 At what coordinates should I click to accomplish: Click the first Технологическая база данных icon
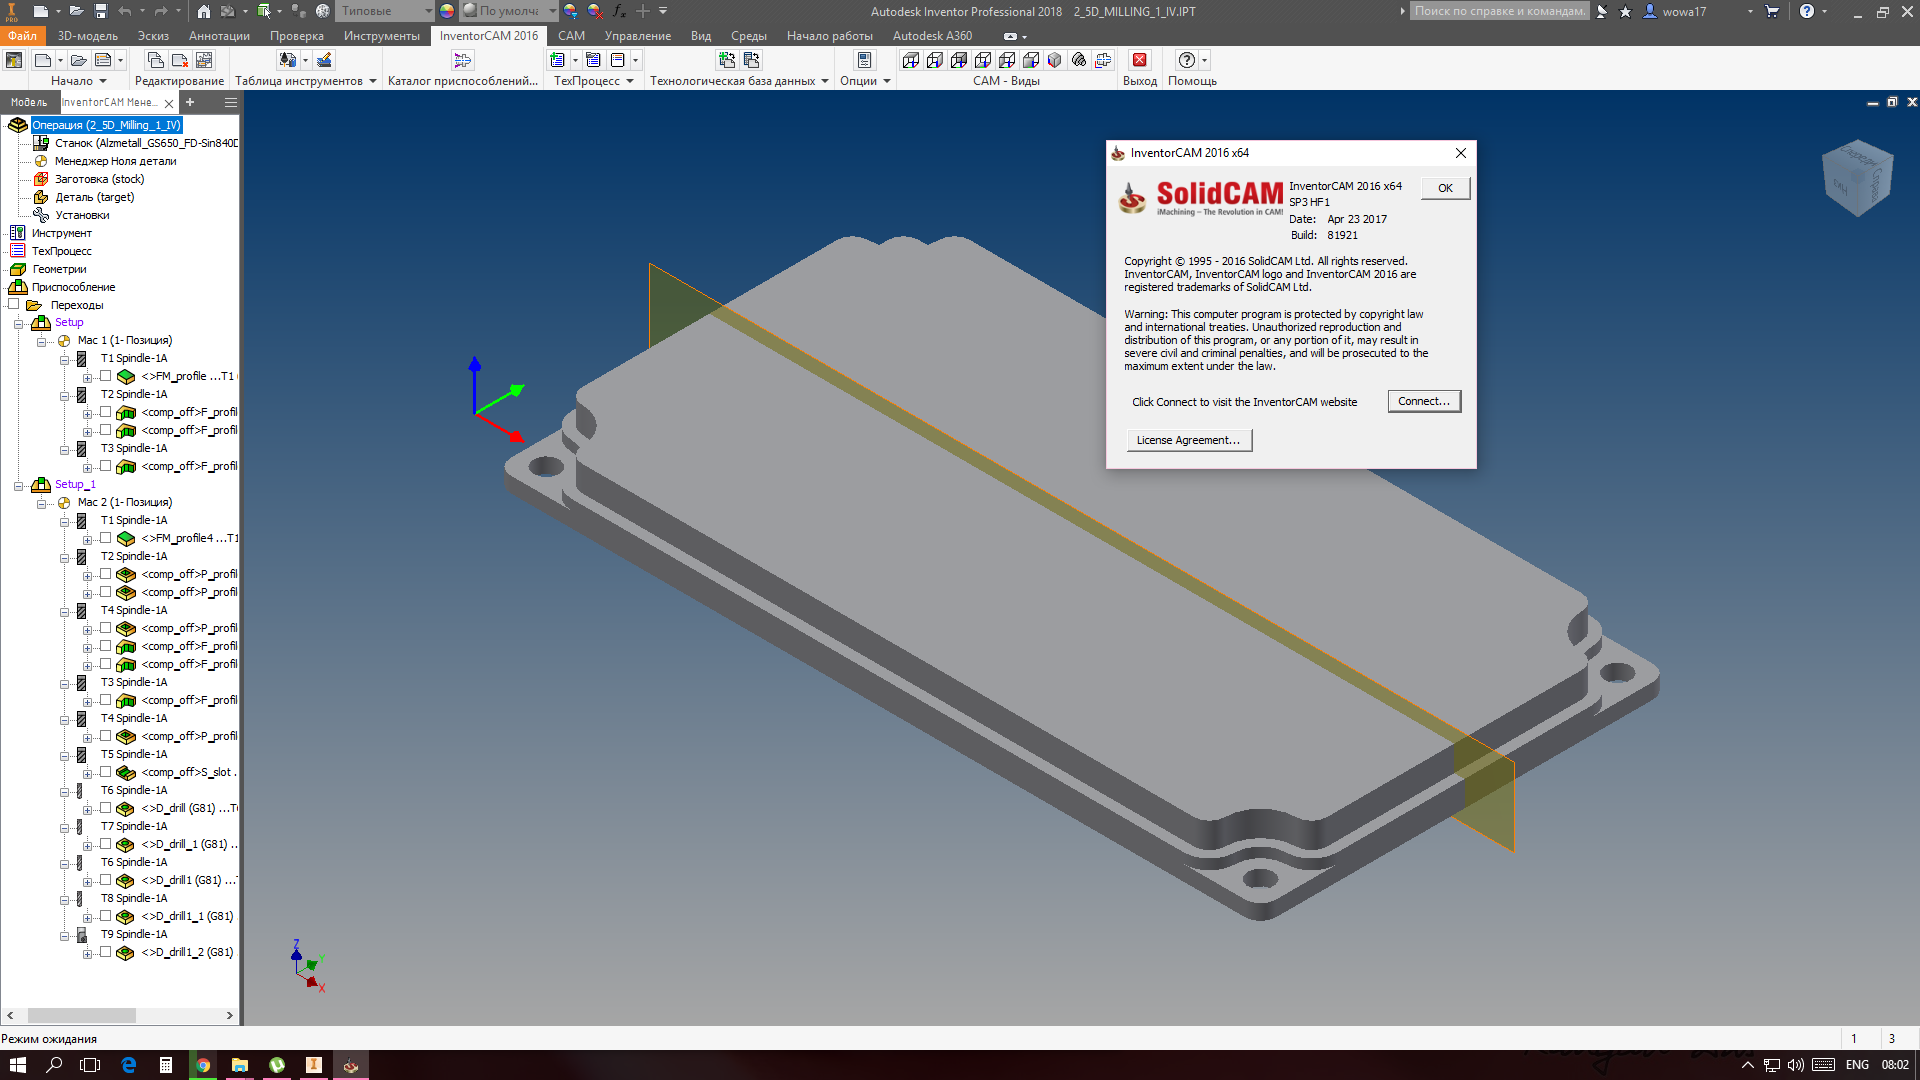coord(727,60)
